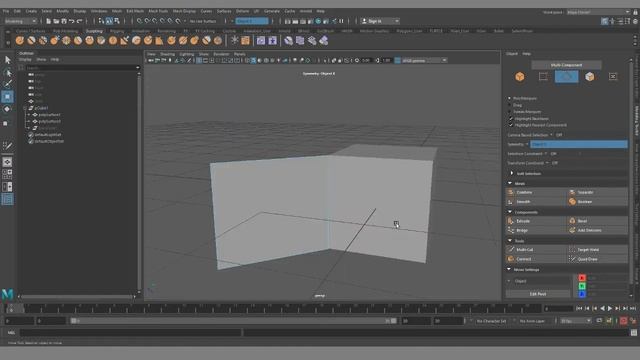Viewport: 640px width, 360px height.
Task: Pick the Scale tool in toolbox
Action: pos(6,123)
